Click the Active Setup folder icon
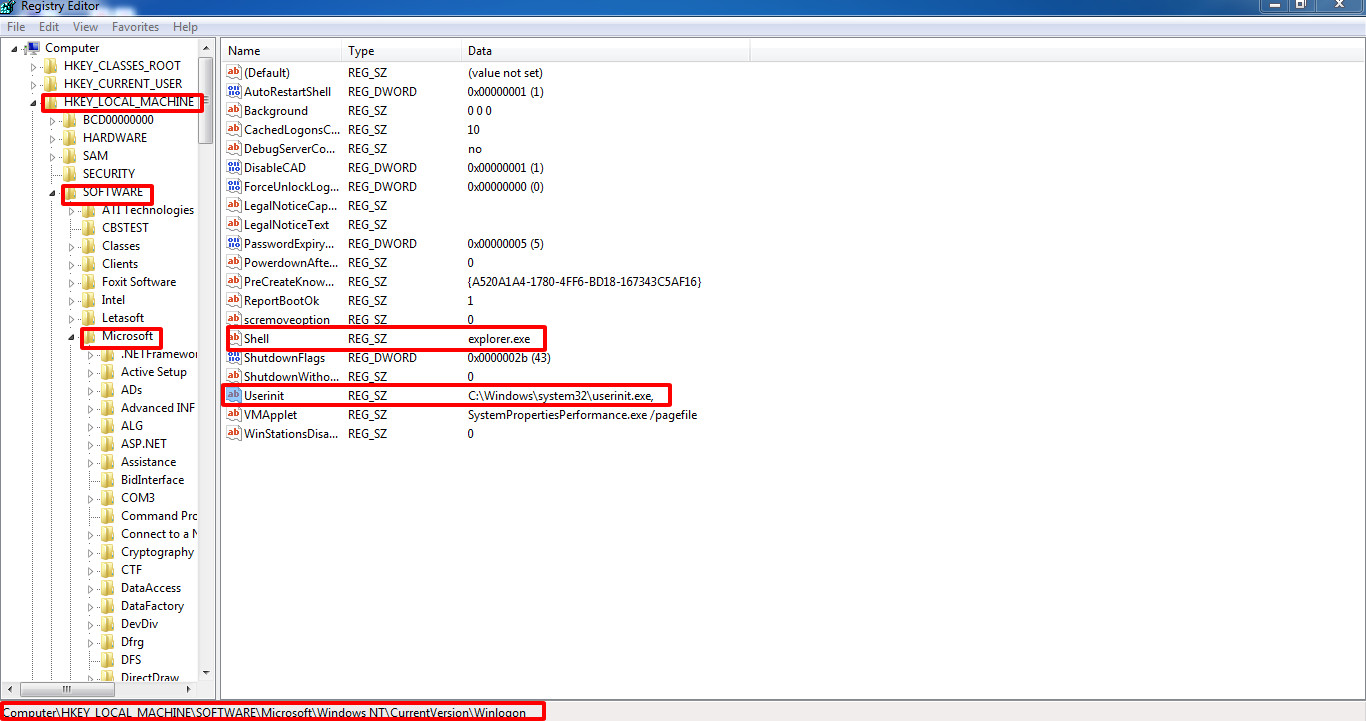The image size is (1366, 721). coord(108,372)
